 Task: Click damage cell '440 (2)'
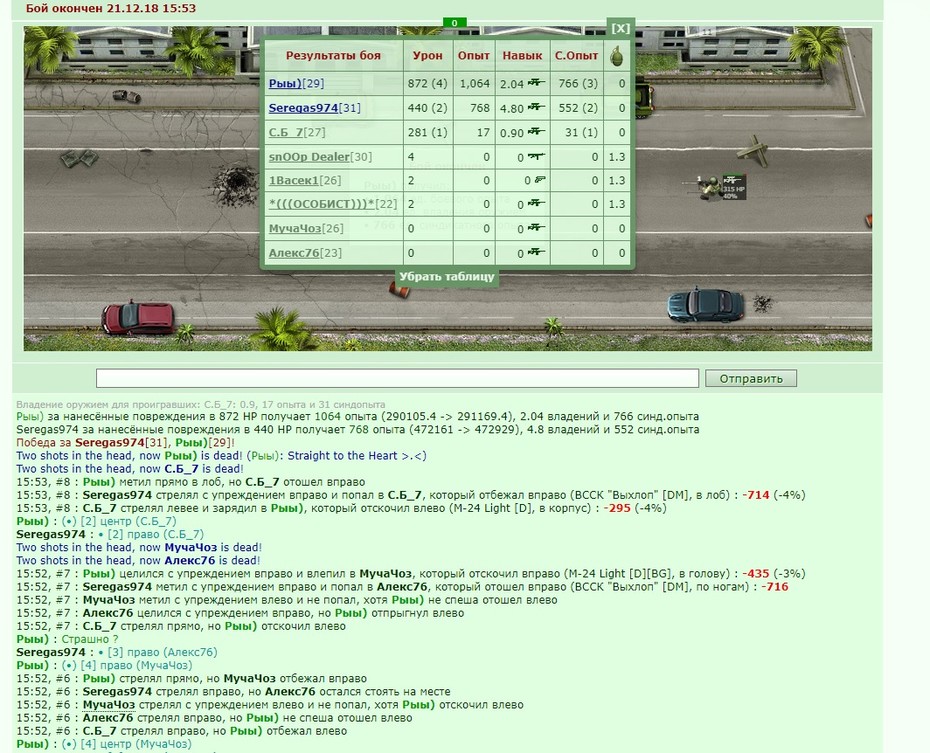428,108
